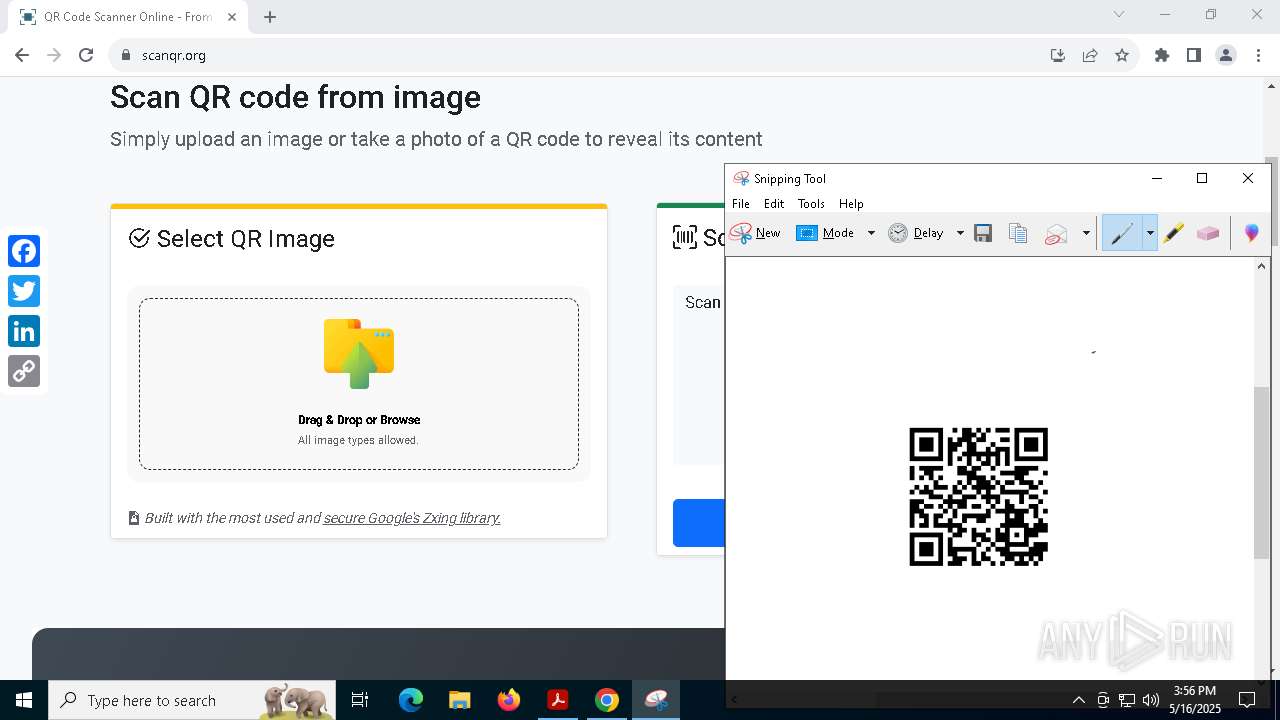Open Chrome tab search chevron

pos(1119,15)
